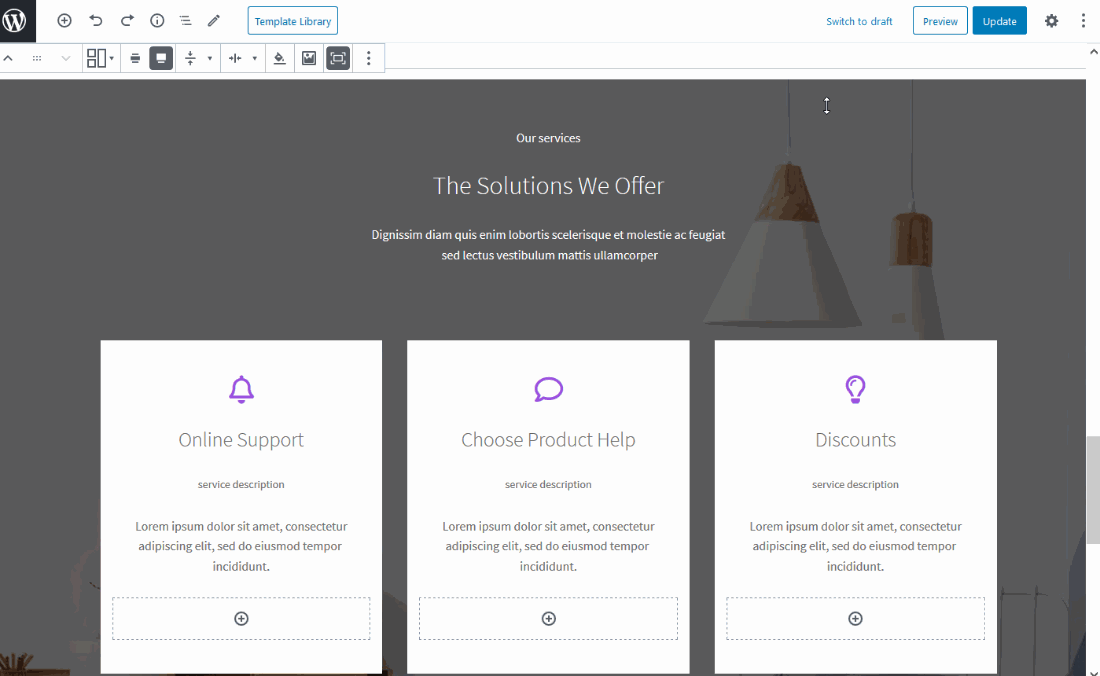Select Lorem ipsum text in Choose Product Help card
The height and width of the screenshot is (676, 1100).
coord(548,546)
